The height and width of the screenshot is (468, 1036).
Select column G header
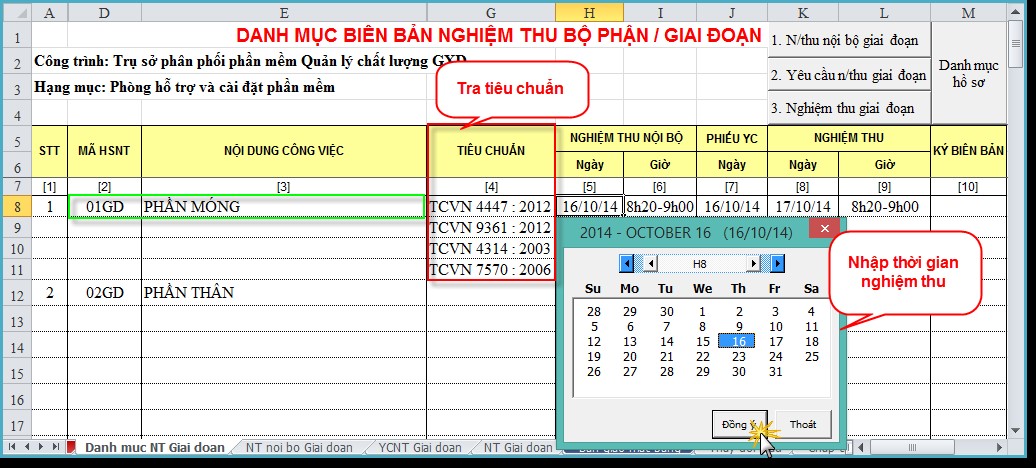pos(490,11)
